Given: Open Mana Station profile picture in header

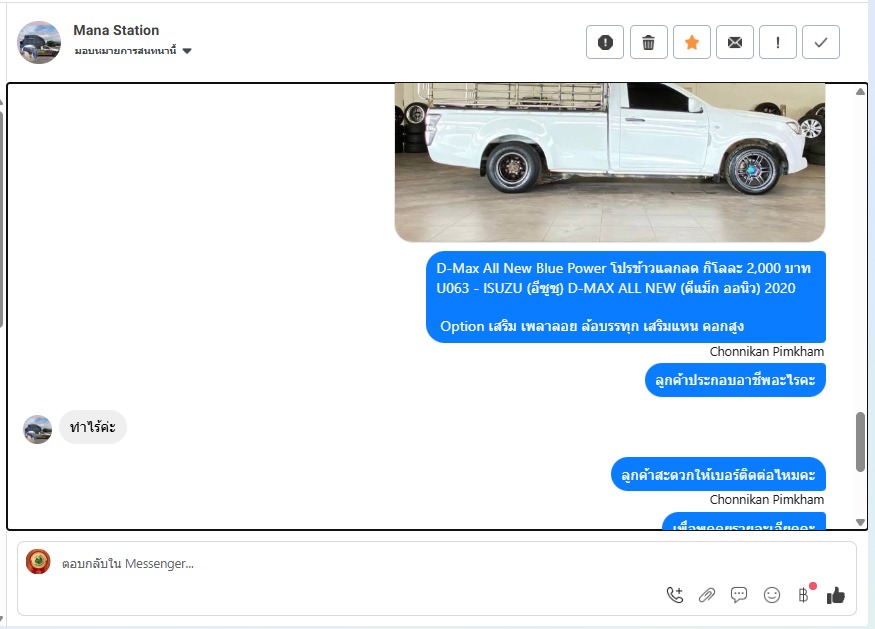Looking at the screenshot, I should tap(39, 42).
